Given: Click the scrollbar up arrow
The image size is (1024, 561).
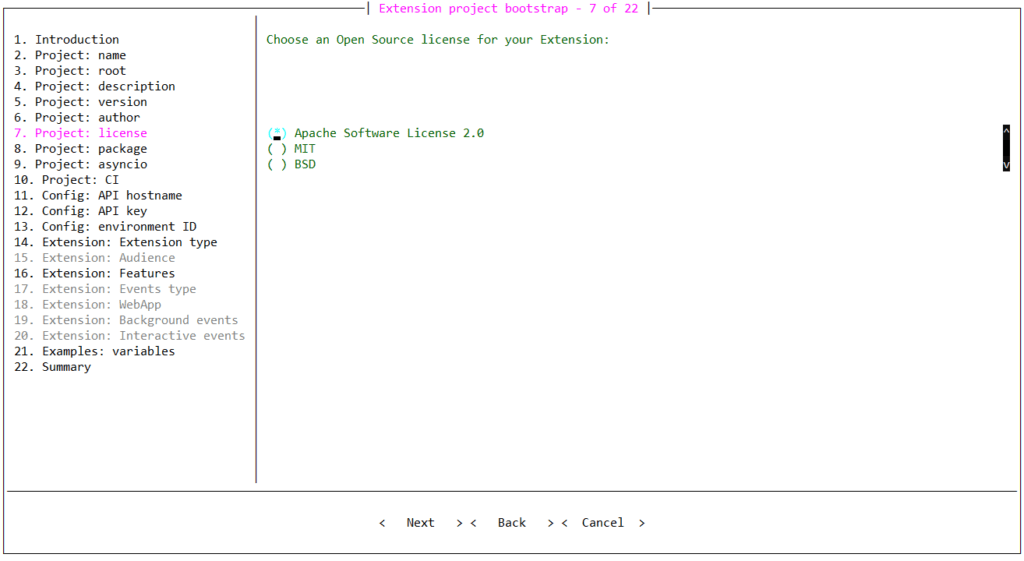Looking at the screenshot, I should 1006,131.
